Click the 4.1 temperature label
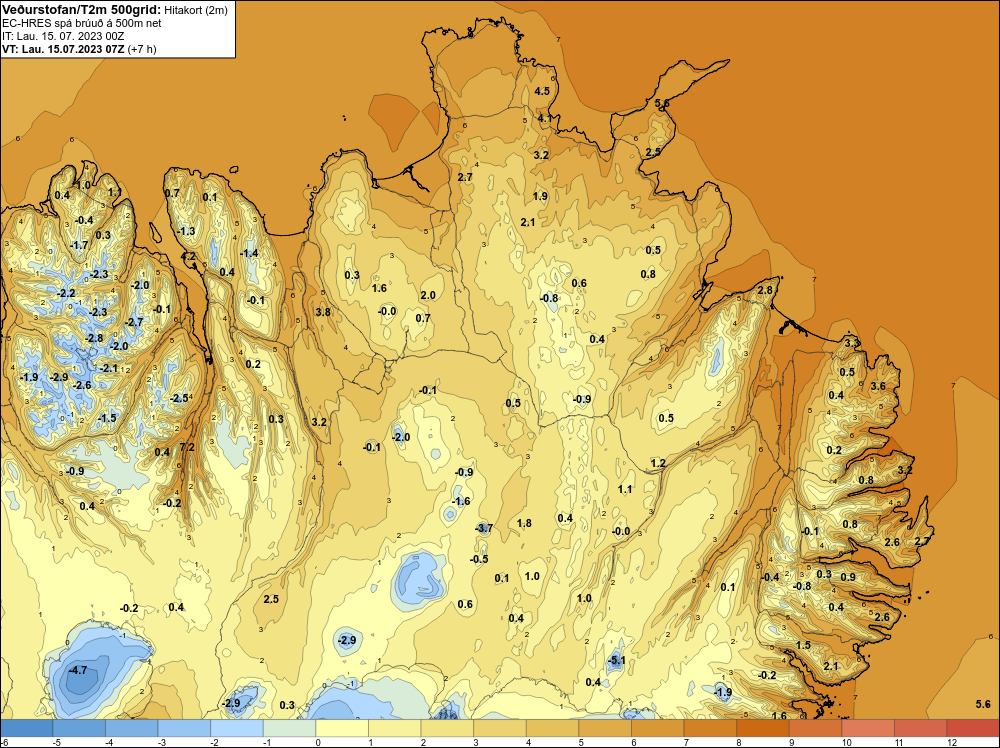The height and width of the screenshot is (748, 1000). (x=545, y=118)
